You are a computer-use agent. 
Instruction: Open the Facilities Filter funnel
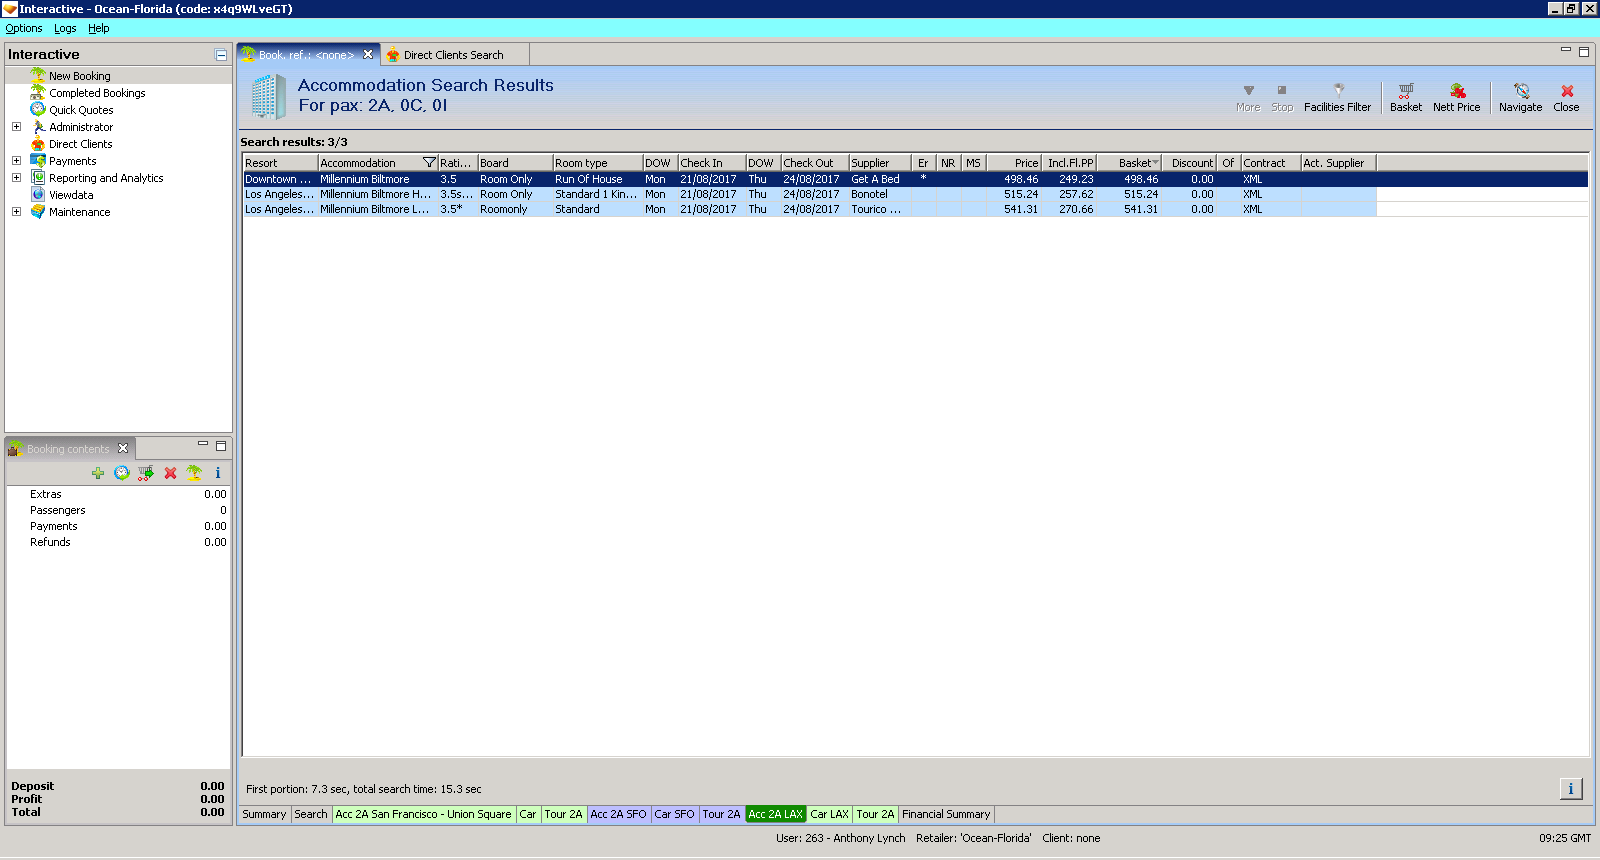tap(1338, 97)
